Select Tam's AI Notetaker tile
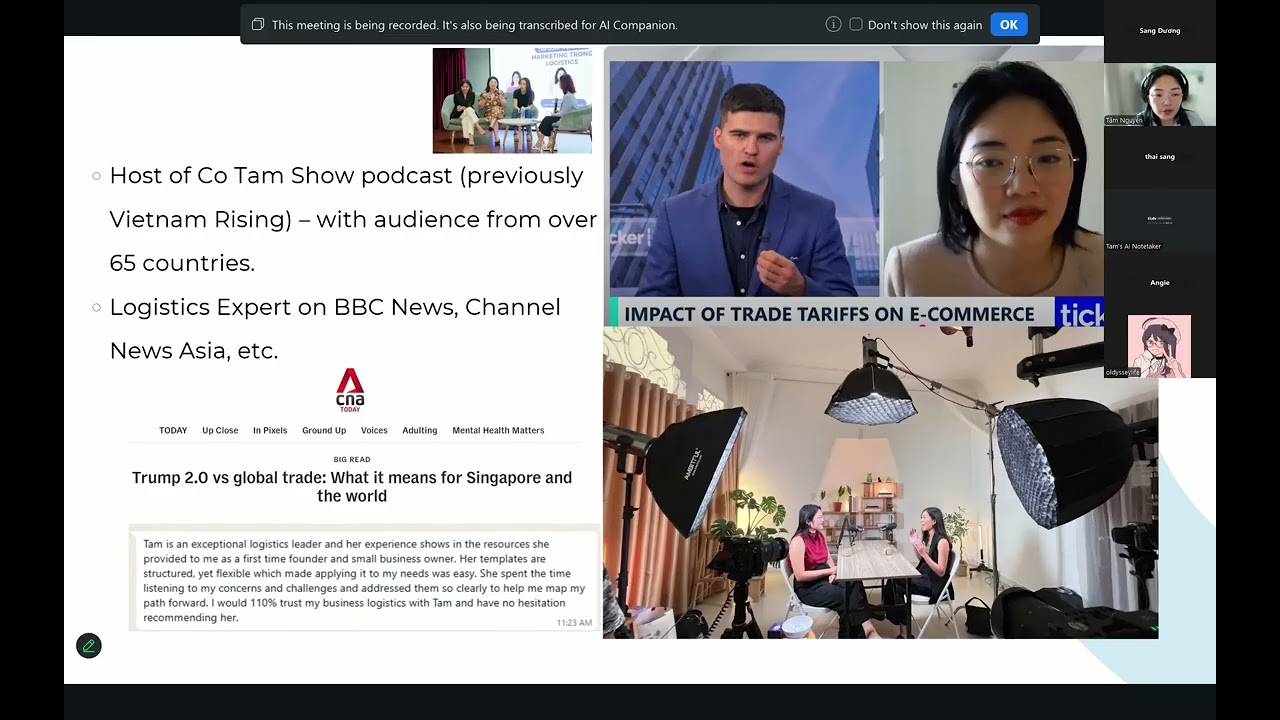Viewport: 1280px width, 720px height. click(1160, 220)
